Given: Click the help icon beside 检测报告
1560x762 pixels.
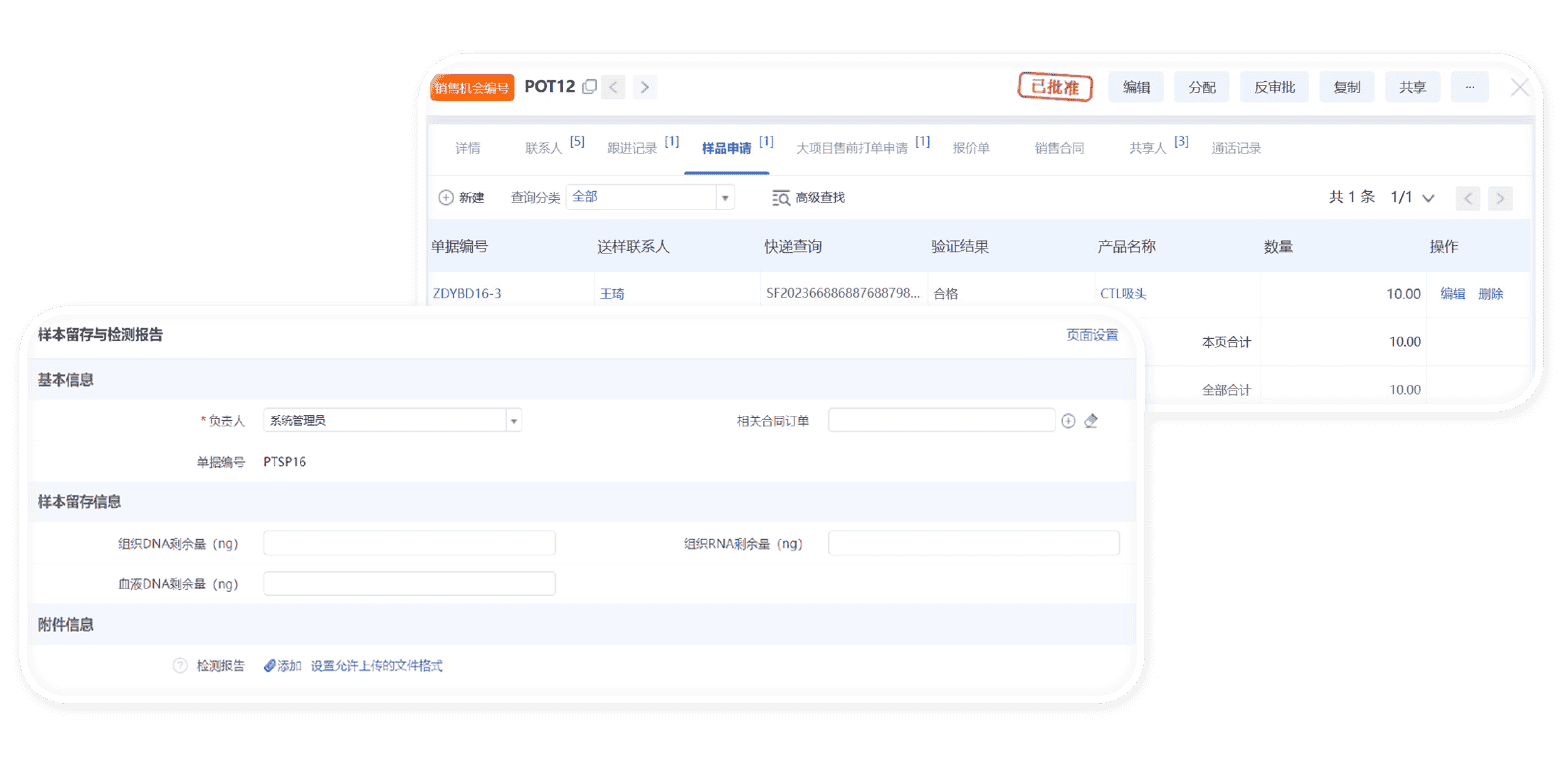Looking at the screenshot, I should click(180, 665).
